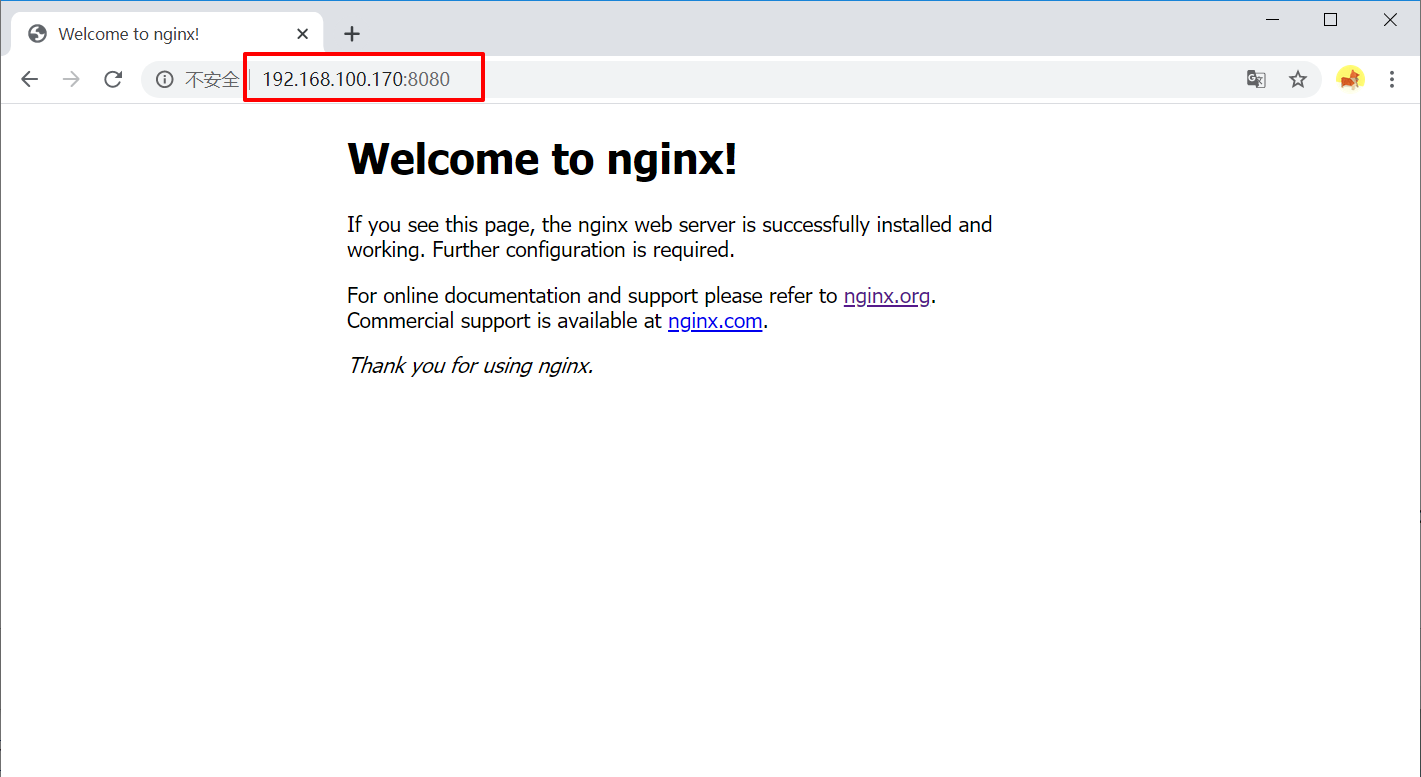Screen dimensions: 1421x777
Task: Go back with the browser back arrow
Action: click(x=29, y=80)
